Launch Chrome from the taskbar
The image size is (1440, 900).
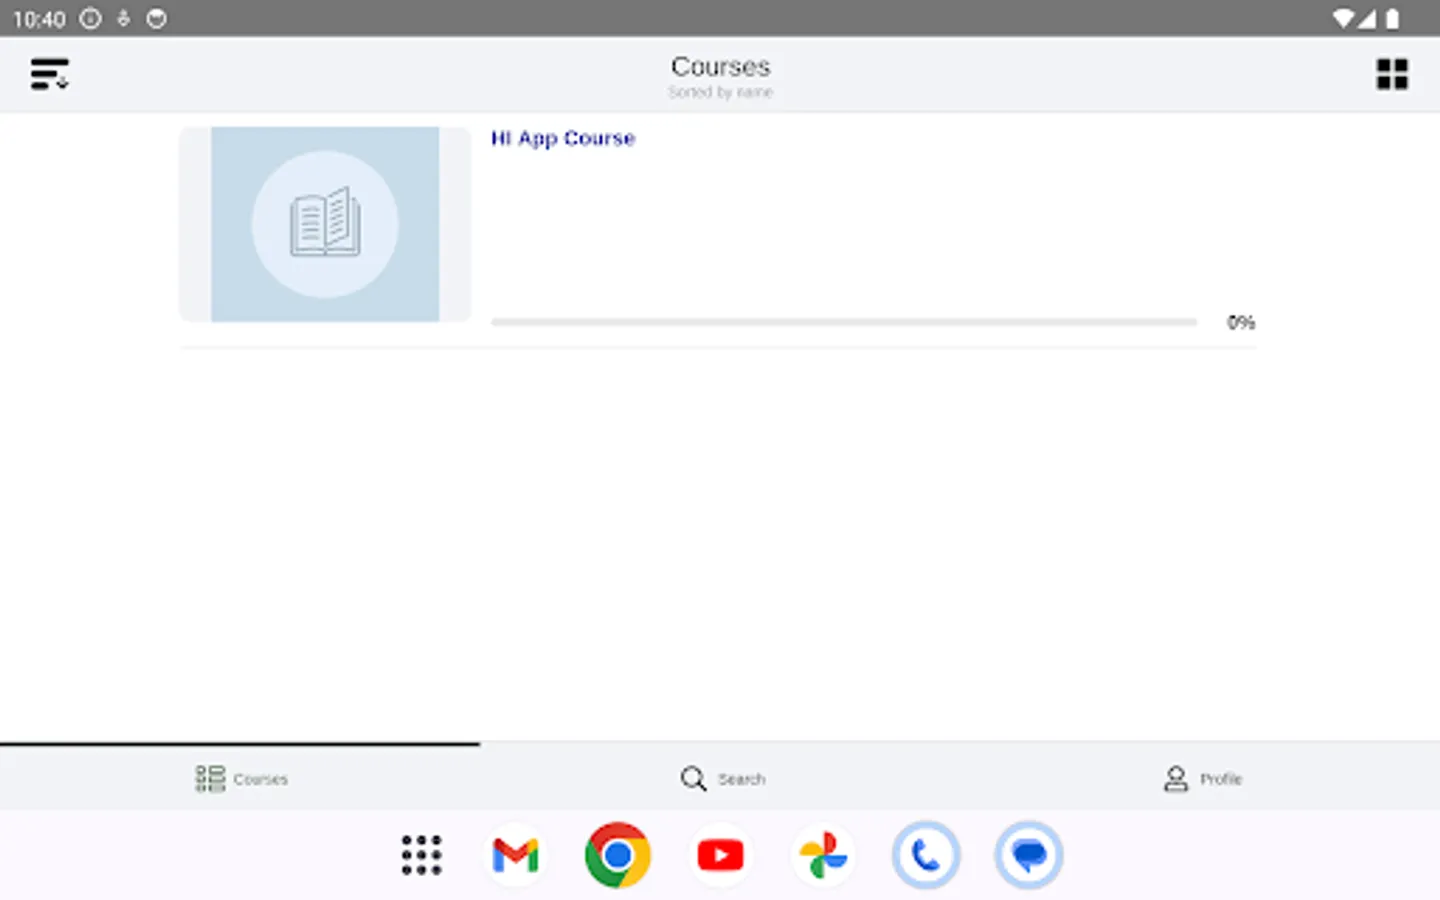pyautogui.click(x=618, y=855)
